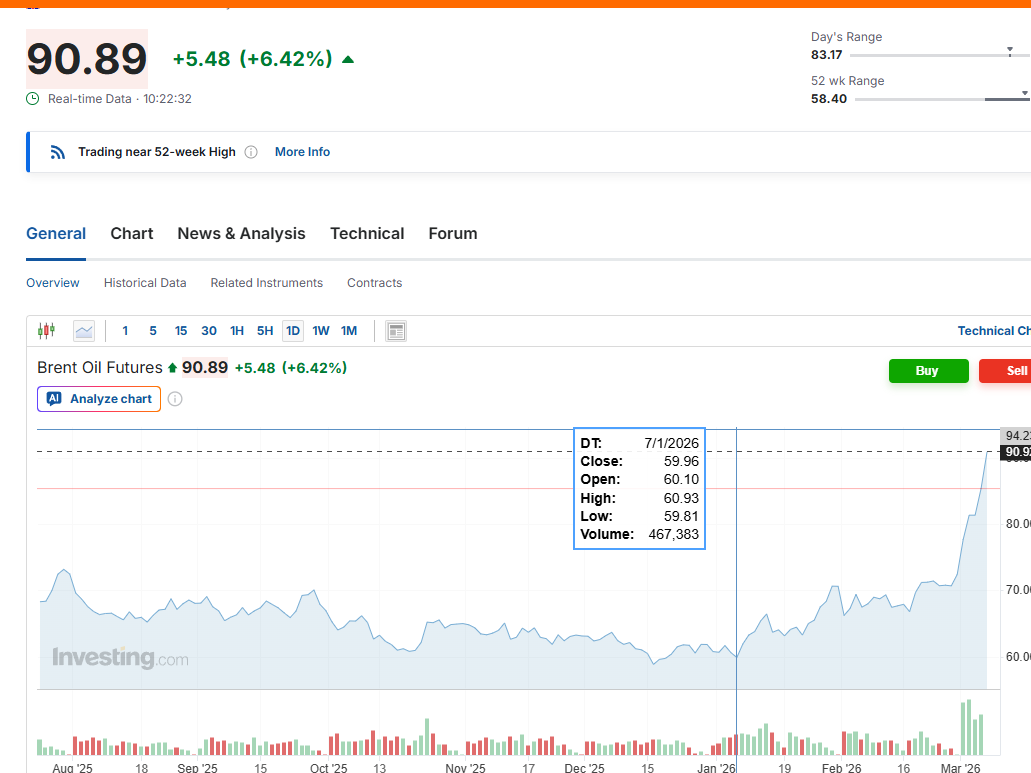This screenshot has width=1031, height=773.
Task: Open the News & Analysis tab
Action: [x=241, y=233]
